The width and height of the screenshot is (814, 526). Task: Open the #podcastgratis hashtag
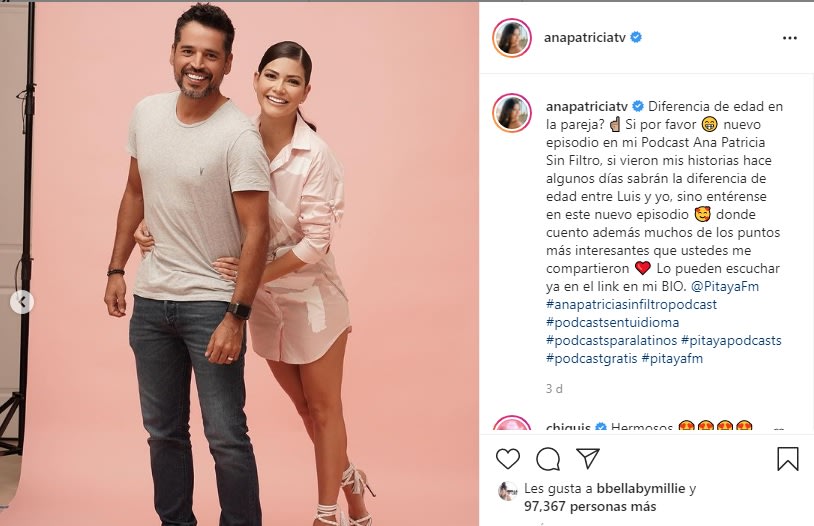(592, 359)
